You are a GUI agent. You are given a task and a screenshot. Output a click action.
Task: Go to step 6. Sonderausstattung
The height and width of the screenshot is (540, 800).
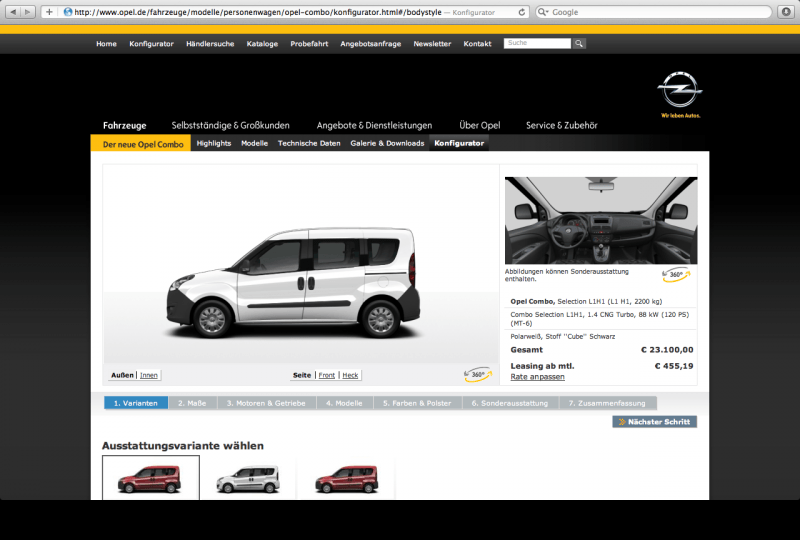(510, 403)
